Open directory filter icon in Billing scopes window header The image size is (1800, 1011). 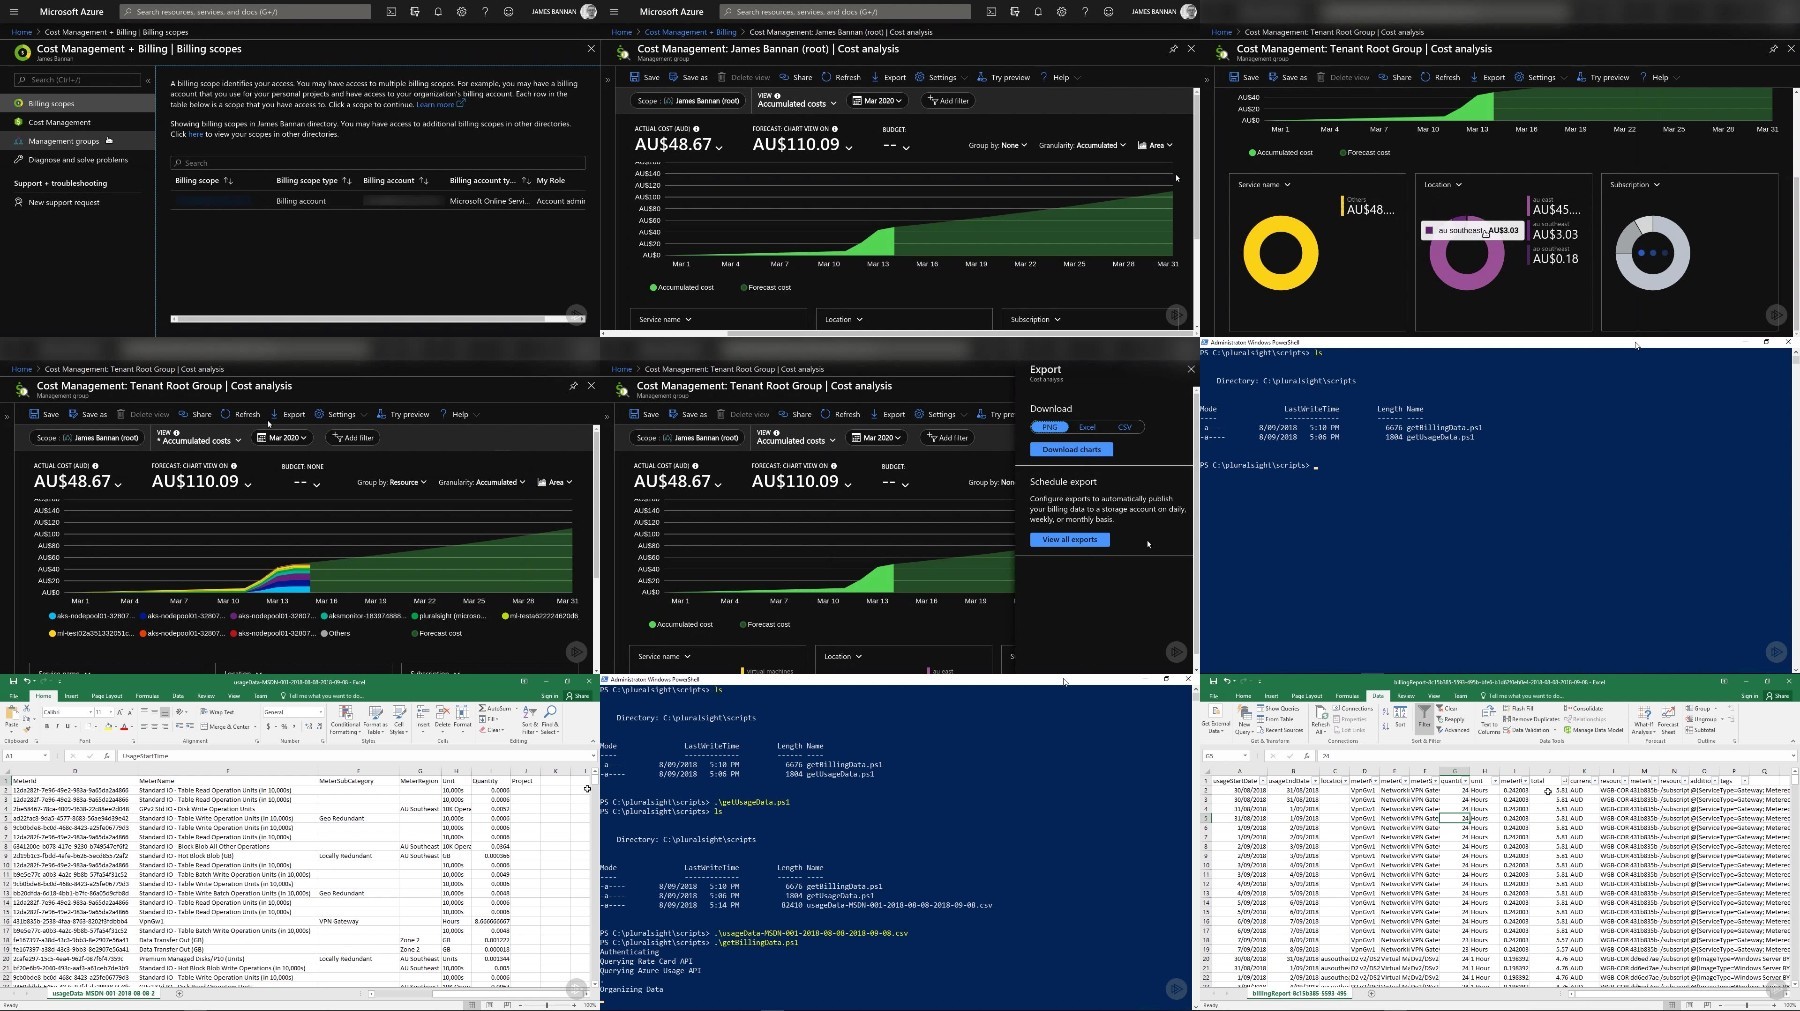[x=414, y=12]
